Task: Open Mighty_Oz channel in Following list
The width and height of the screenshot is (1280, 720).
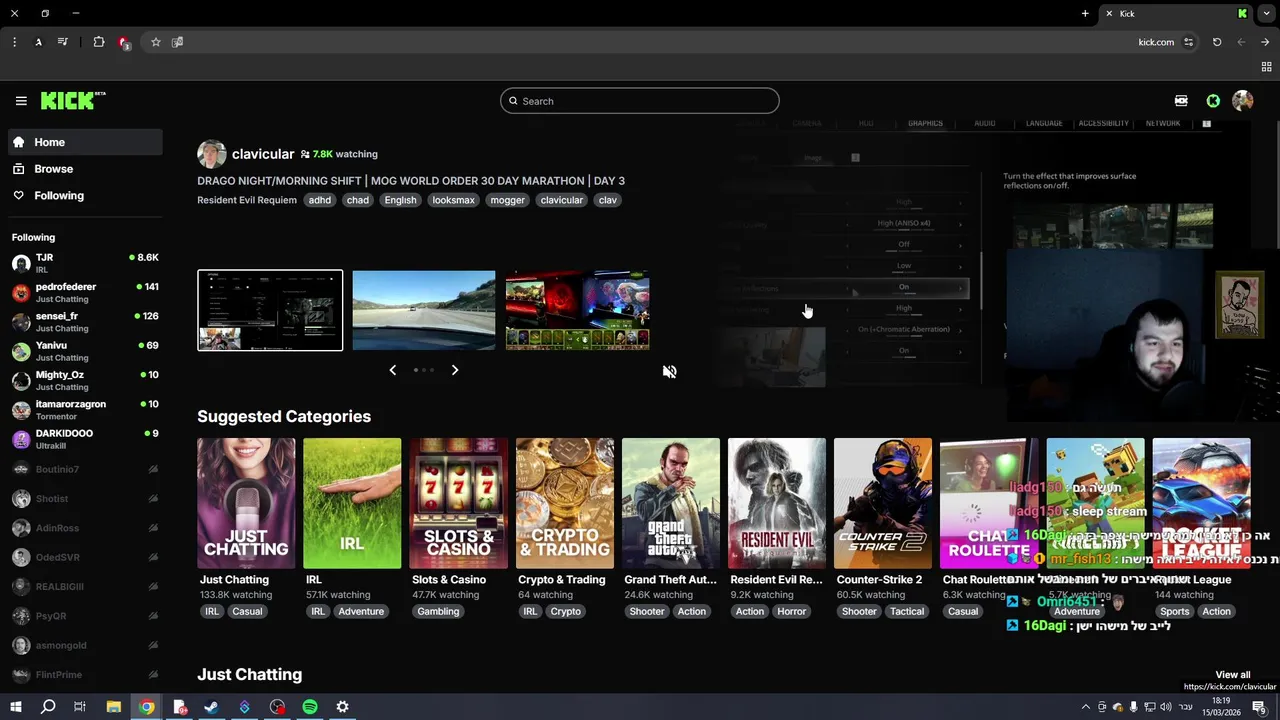Action: [85, 380]
